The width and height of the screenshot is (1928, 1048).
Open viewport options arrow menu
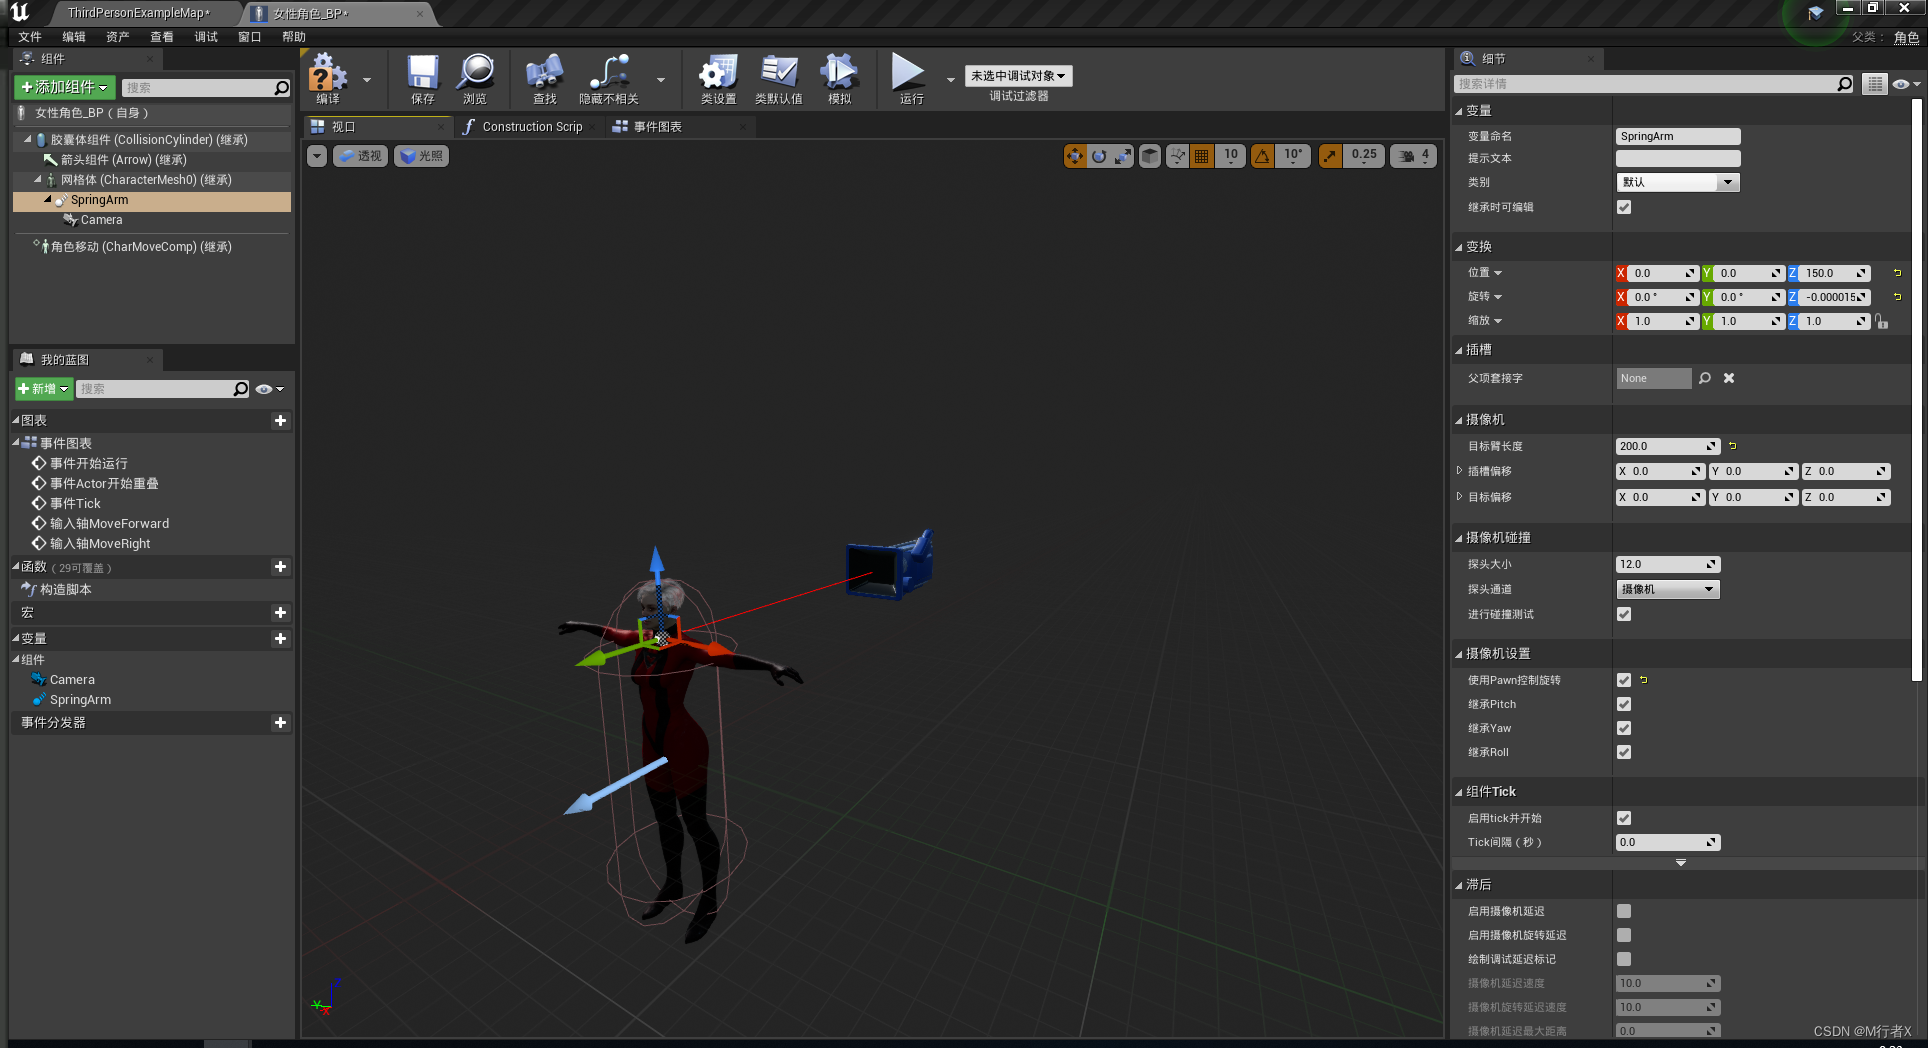tap(317, 156)
